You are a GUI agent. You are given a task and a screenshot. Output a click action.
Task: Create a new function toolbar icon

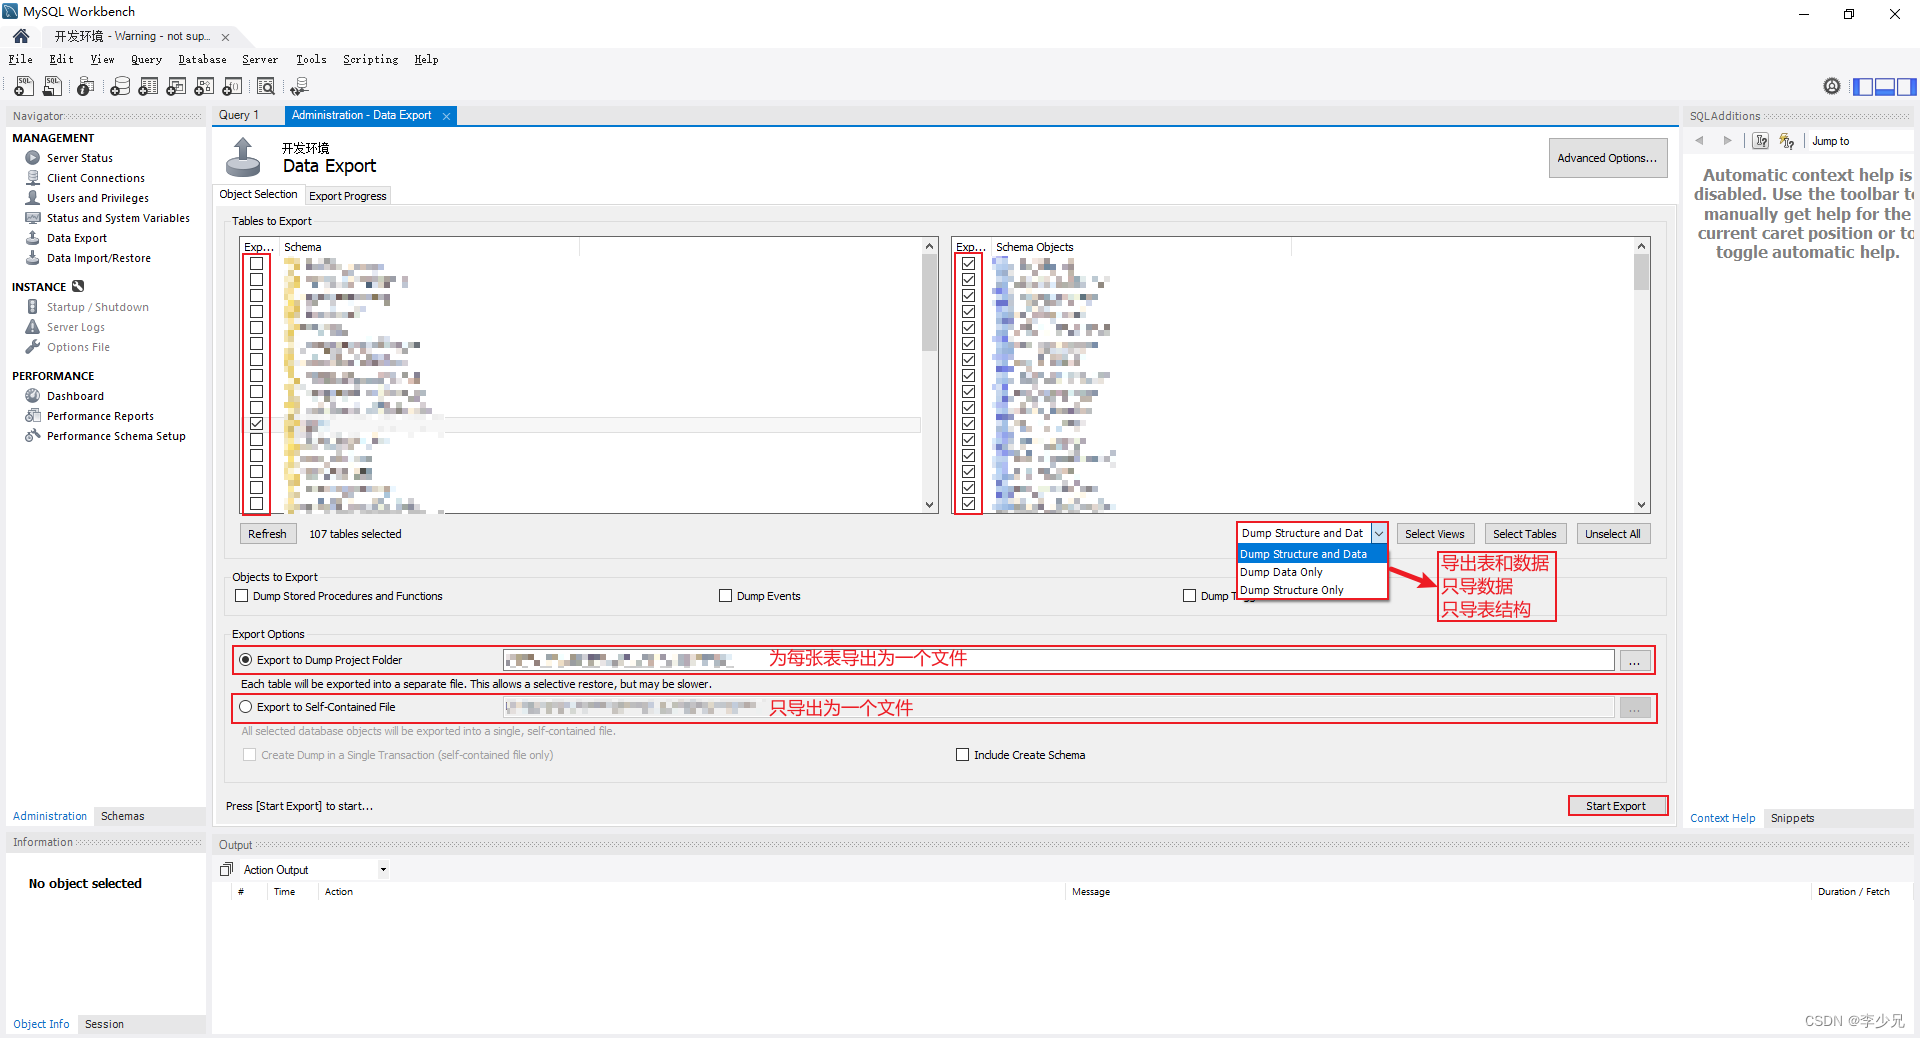click(232, 87)
